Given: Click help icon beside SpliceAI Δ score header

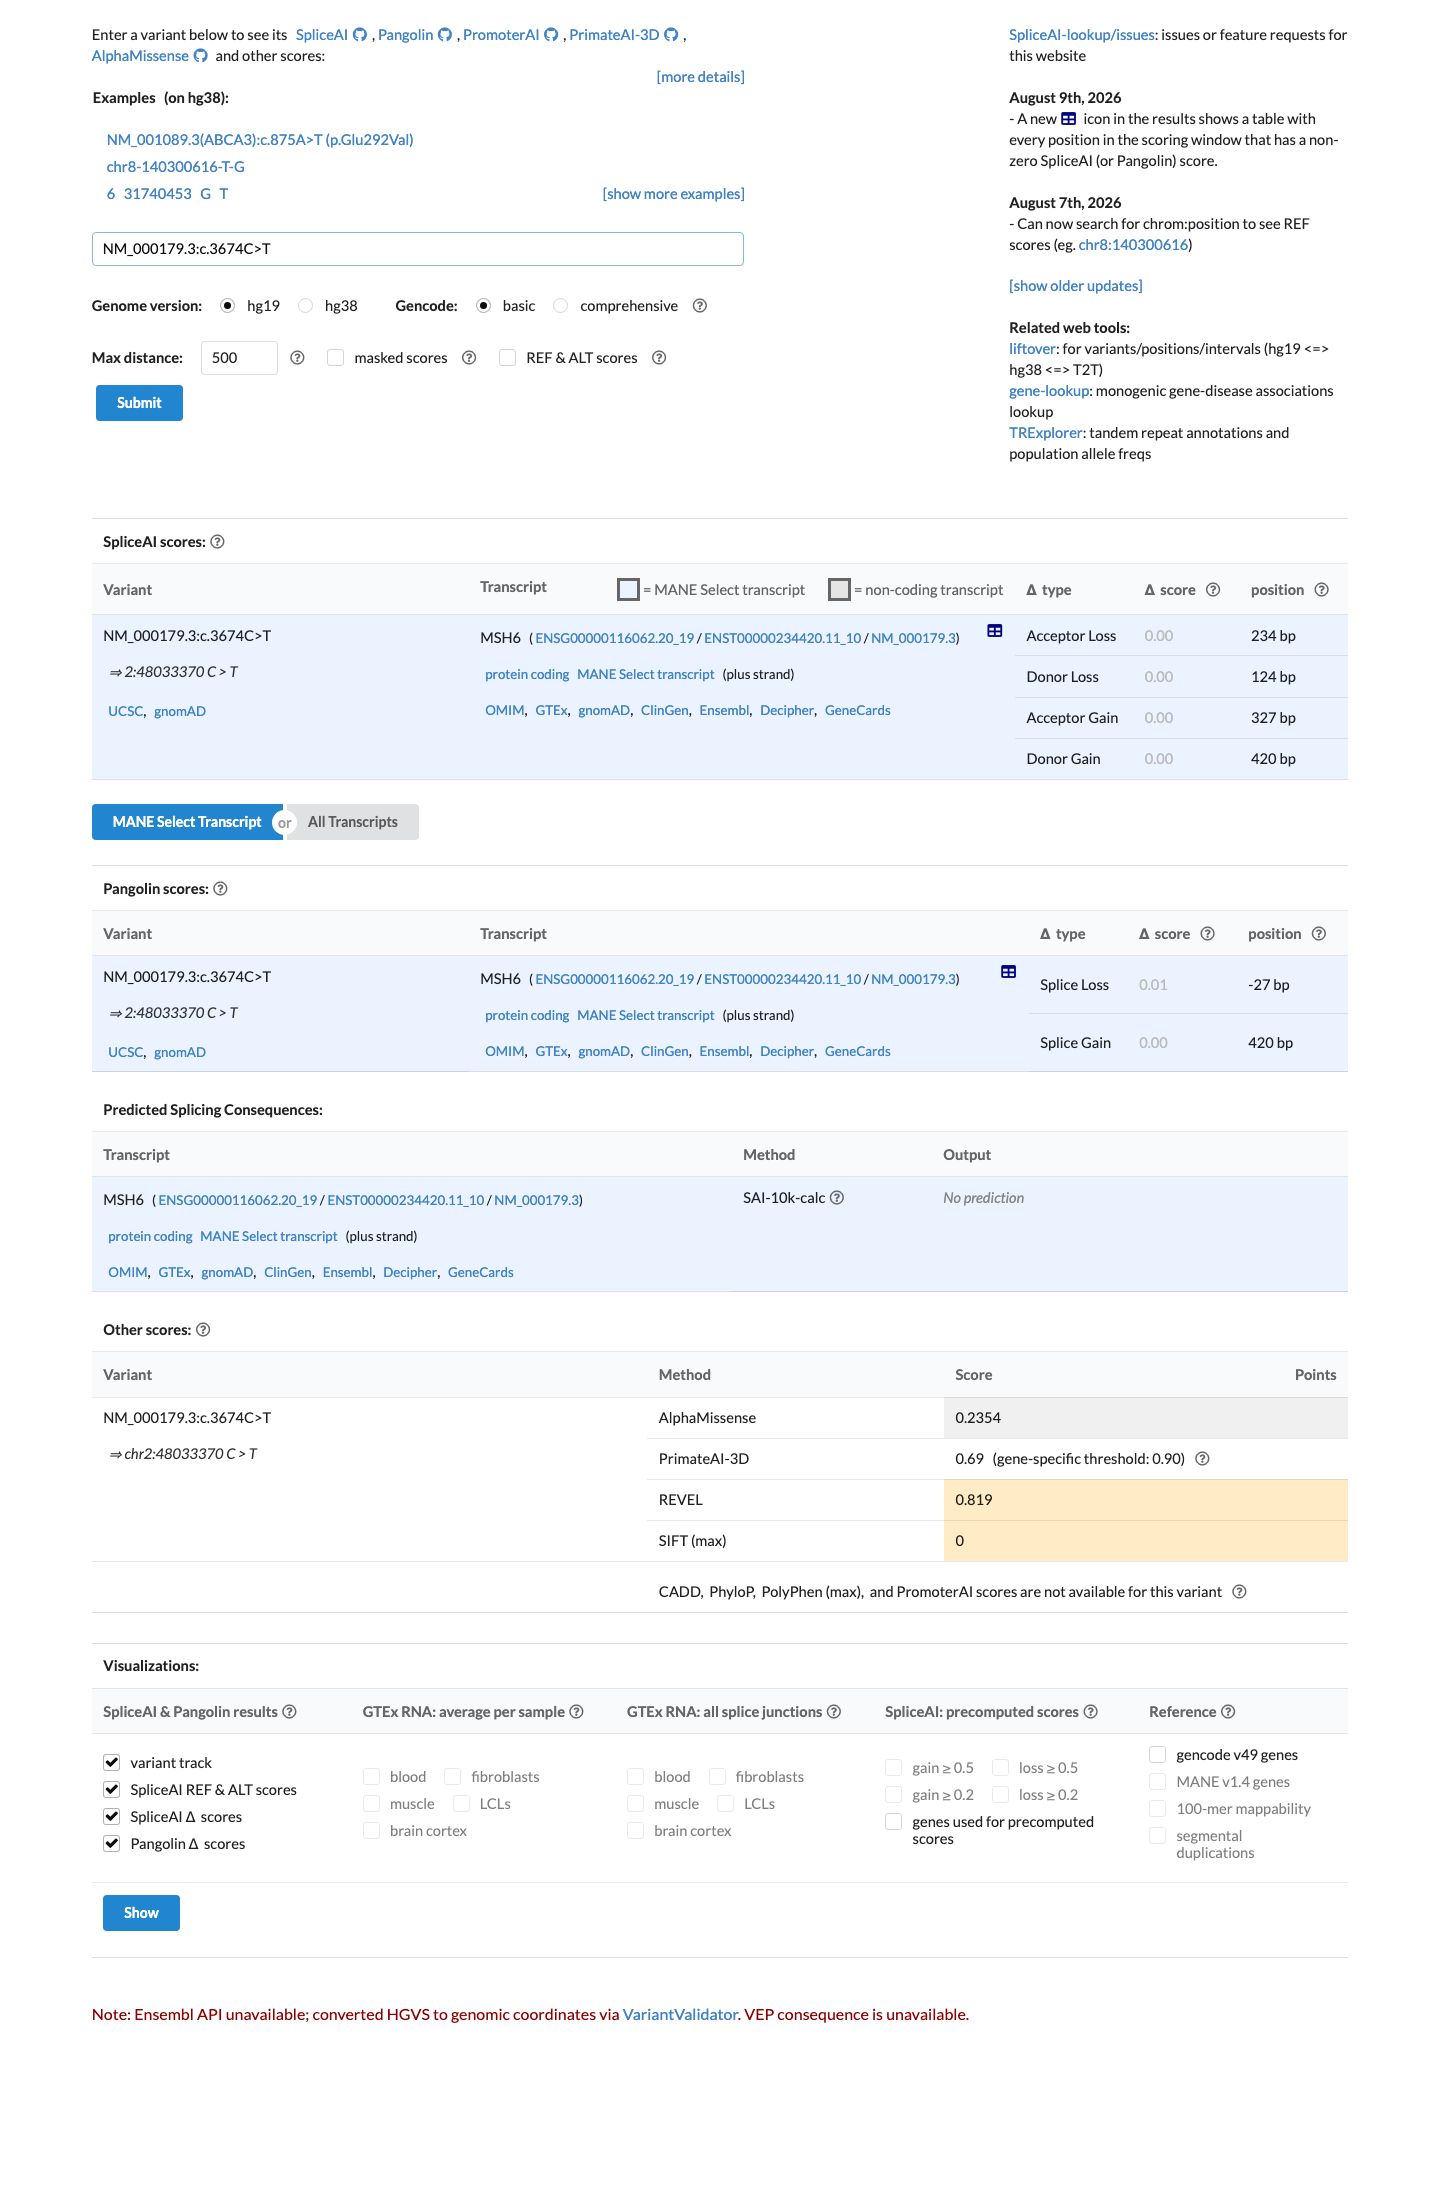Looking at the screenshot, I should (x=1213, y=590).
